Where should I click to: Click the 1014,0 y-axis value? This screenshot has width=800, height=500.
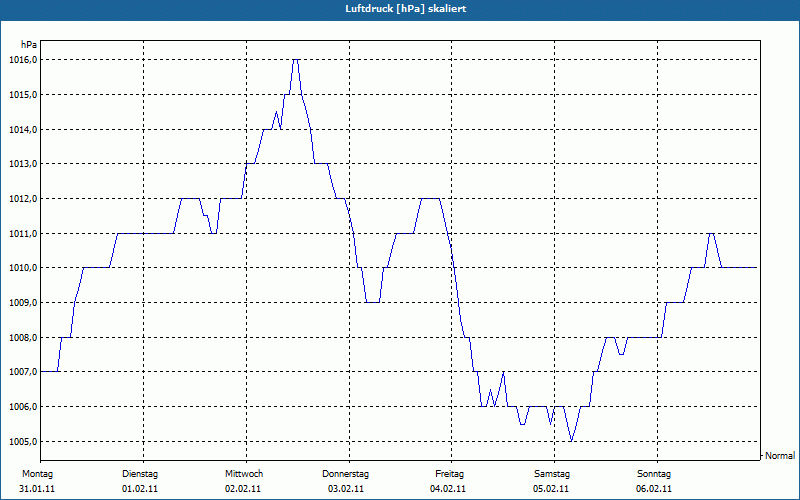click(23, 129)
